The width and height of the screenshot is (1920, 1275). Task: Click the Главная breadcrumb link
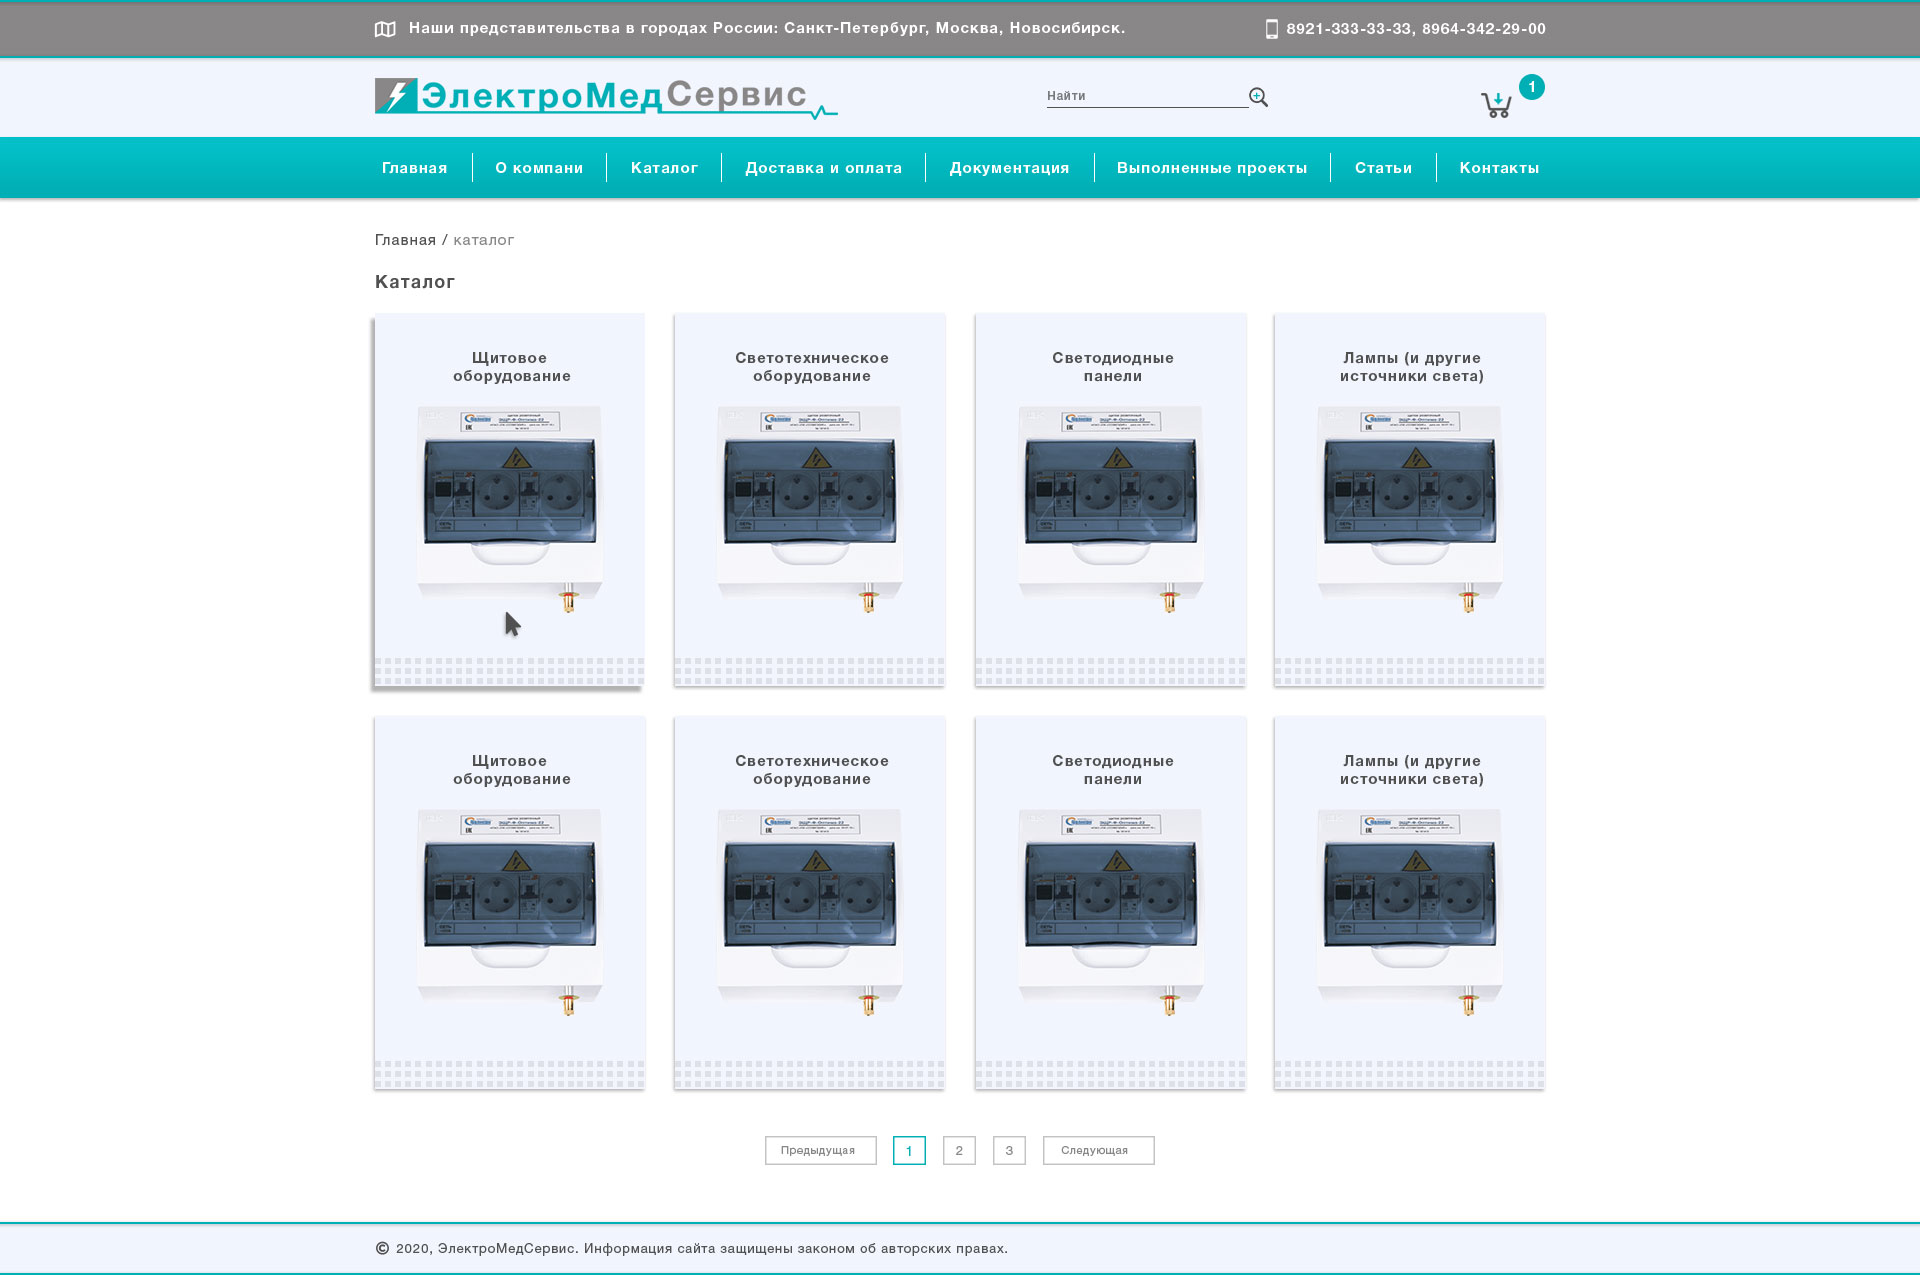(x=405, y=240)
